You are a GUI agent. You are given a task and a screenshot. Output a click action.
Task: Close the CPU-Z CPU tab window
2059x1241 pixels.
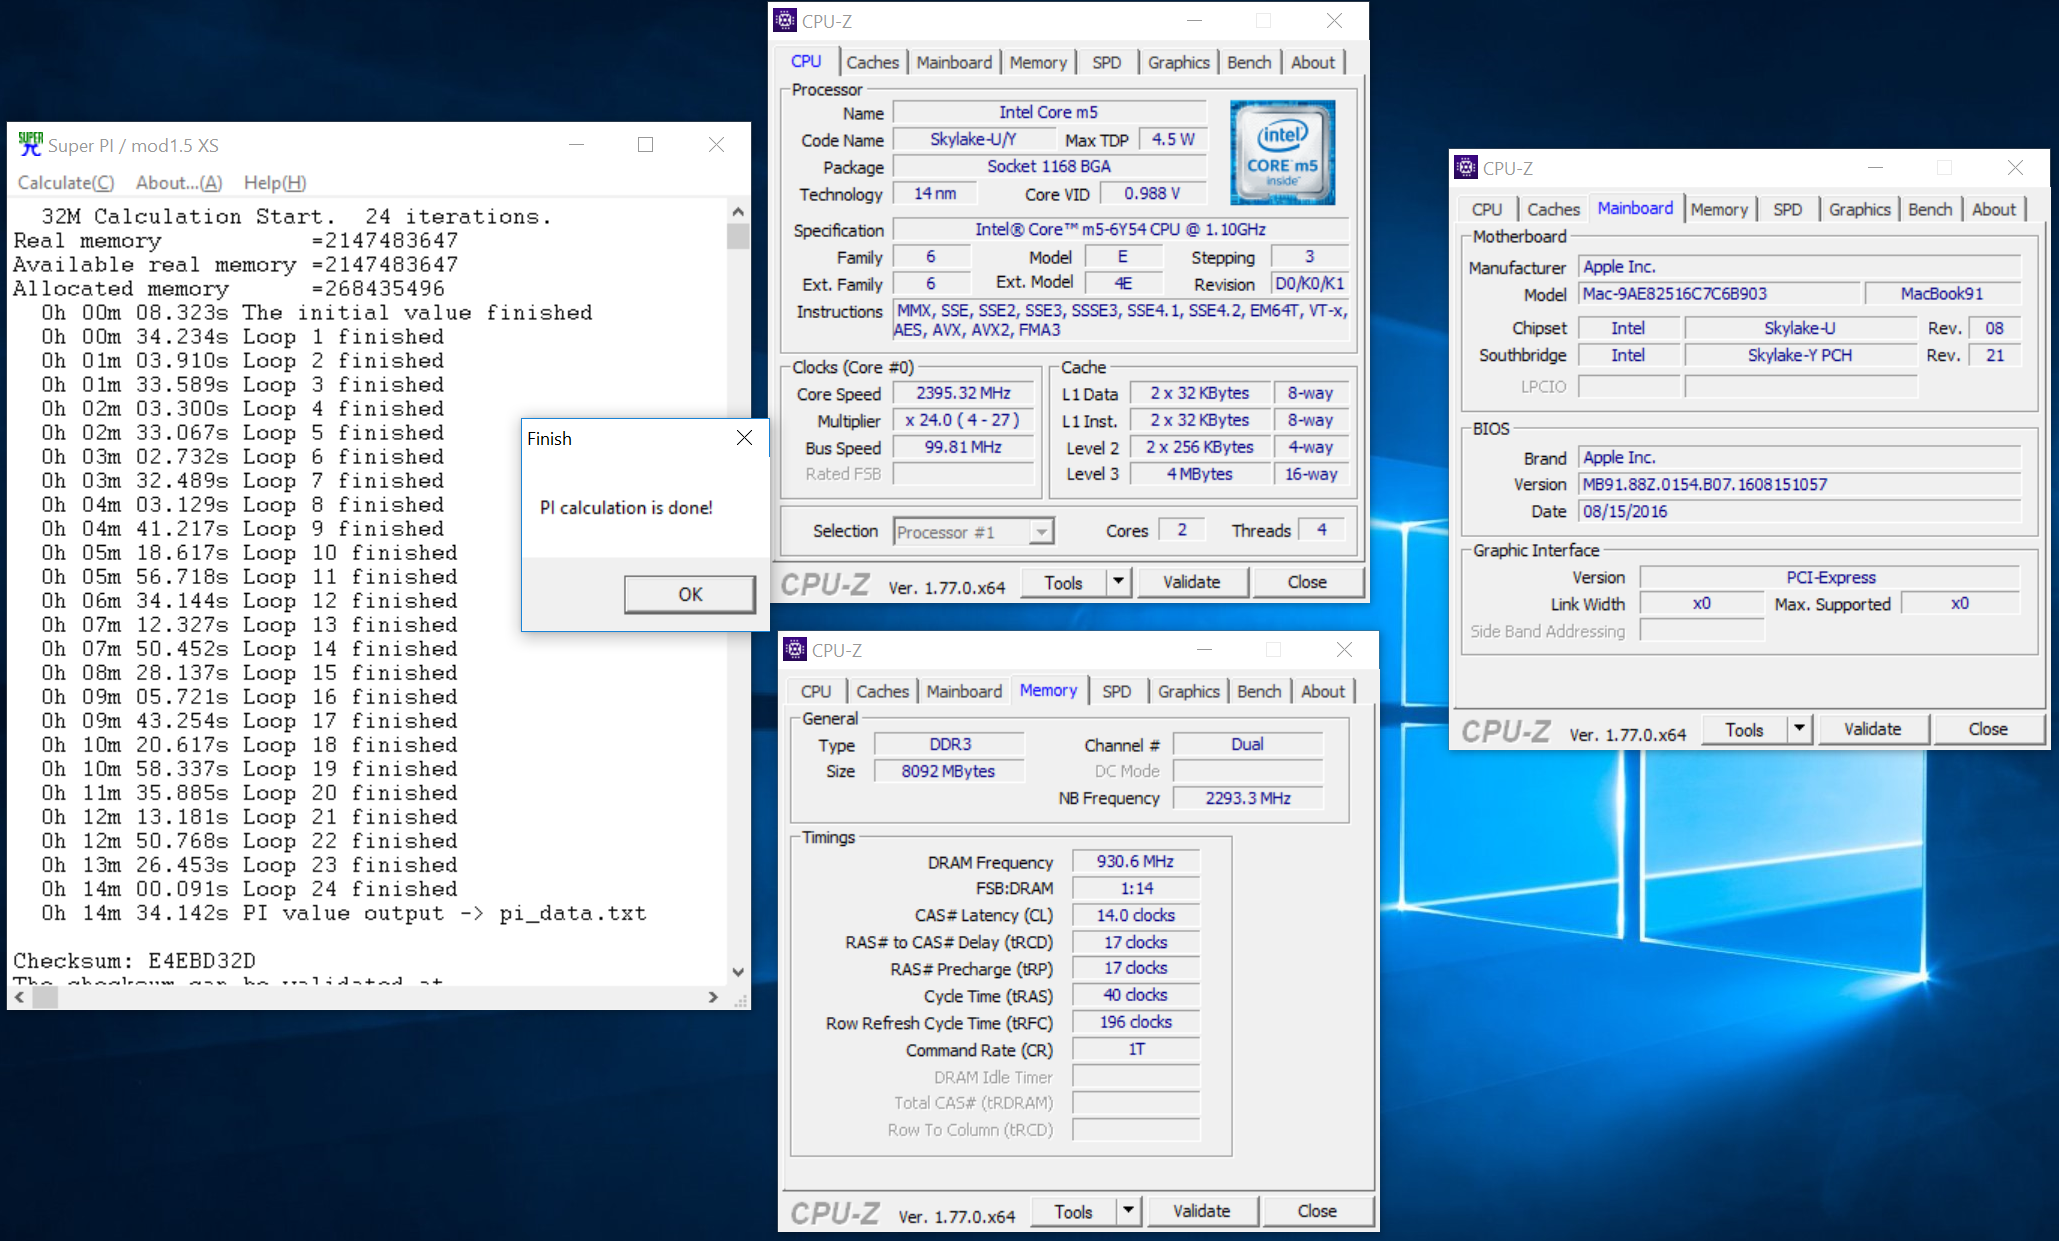click(x=1334, y=20)
